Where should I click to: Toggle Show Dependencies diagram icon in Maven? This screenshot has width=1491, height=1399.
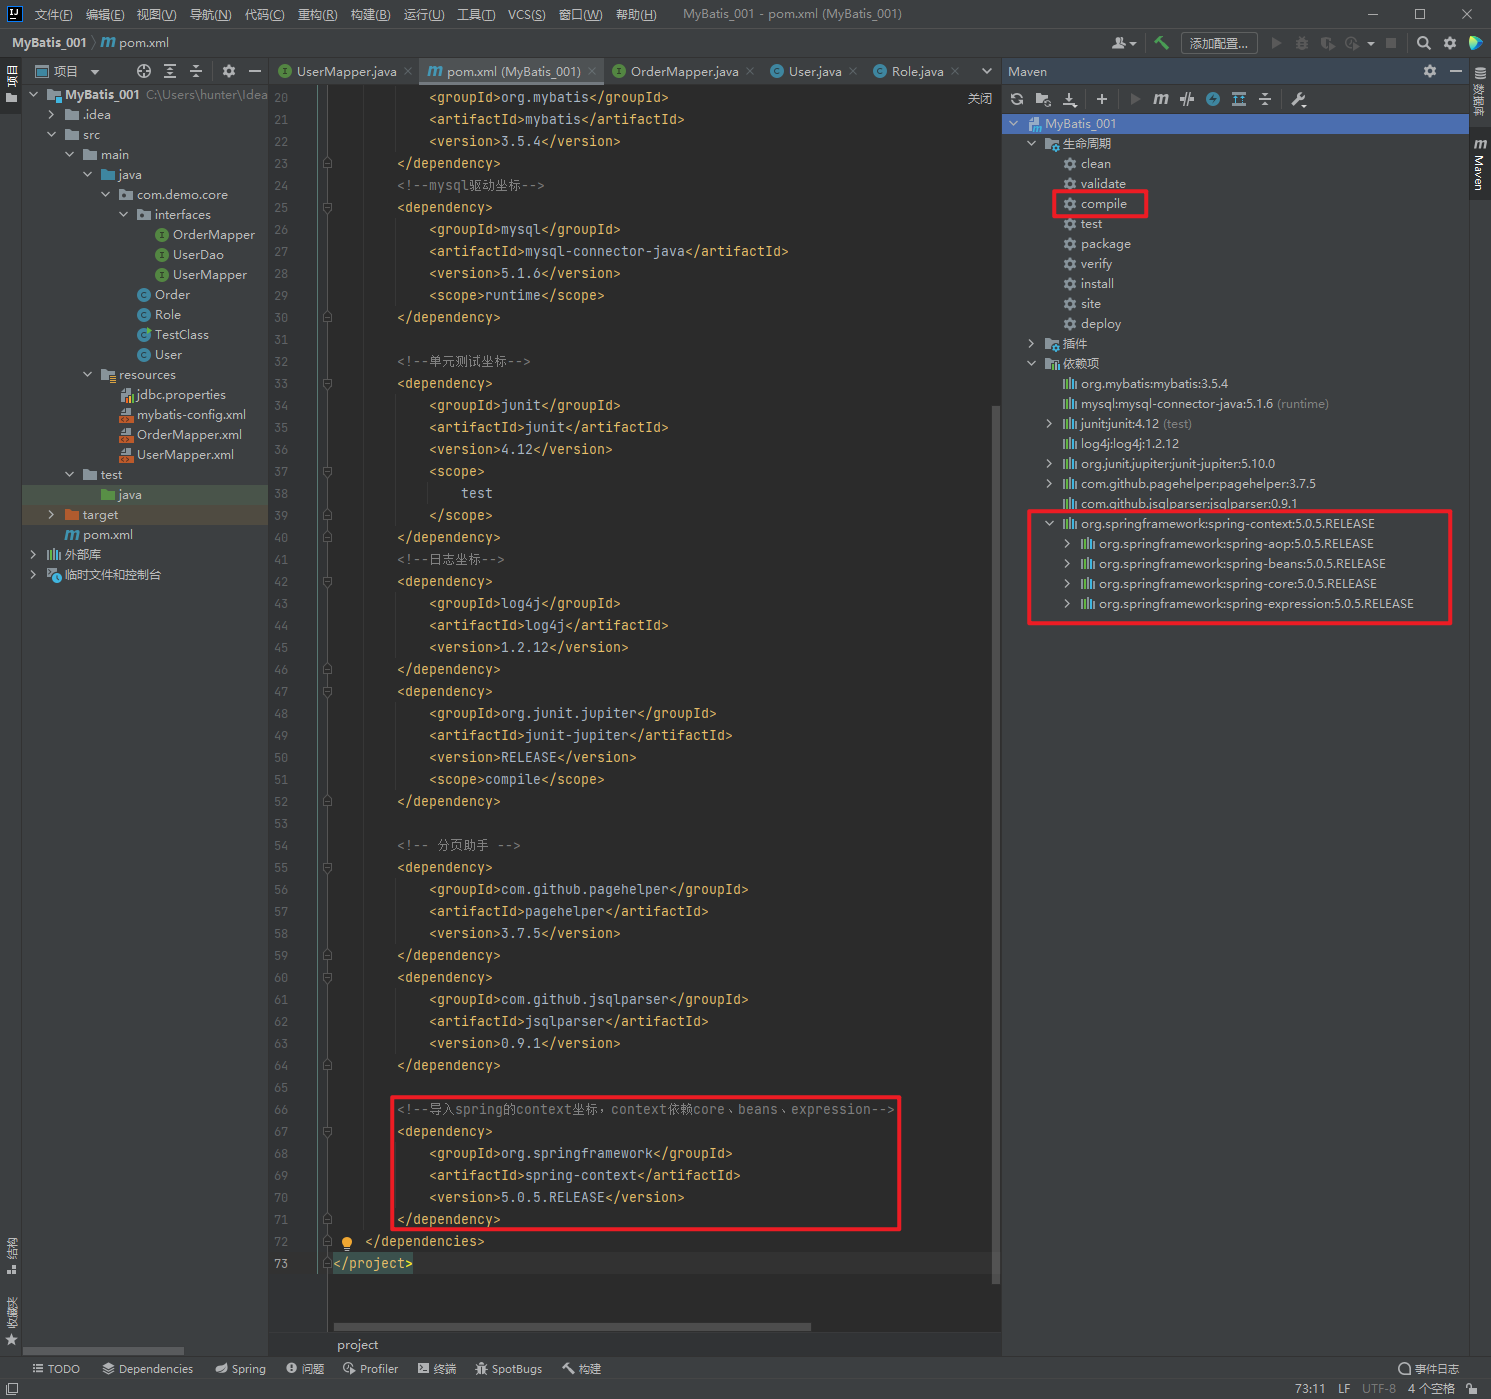coord(1239,99)
